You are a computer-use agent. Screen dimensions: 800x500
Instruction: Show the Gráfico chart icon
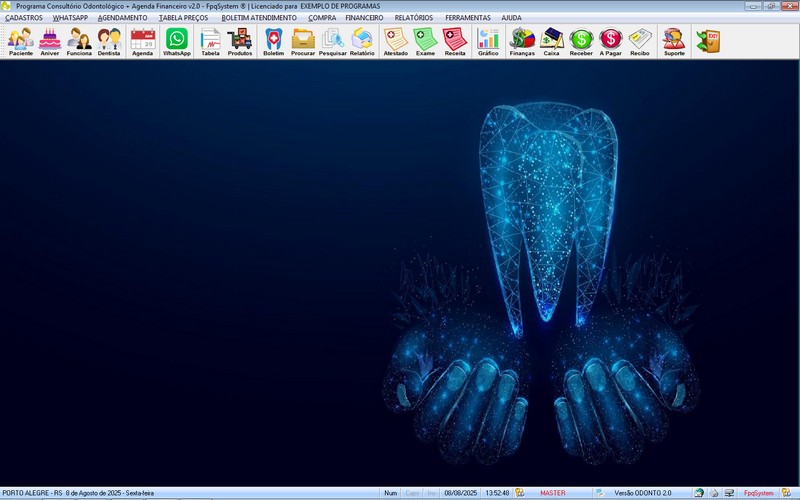click(x=488, y=40)
